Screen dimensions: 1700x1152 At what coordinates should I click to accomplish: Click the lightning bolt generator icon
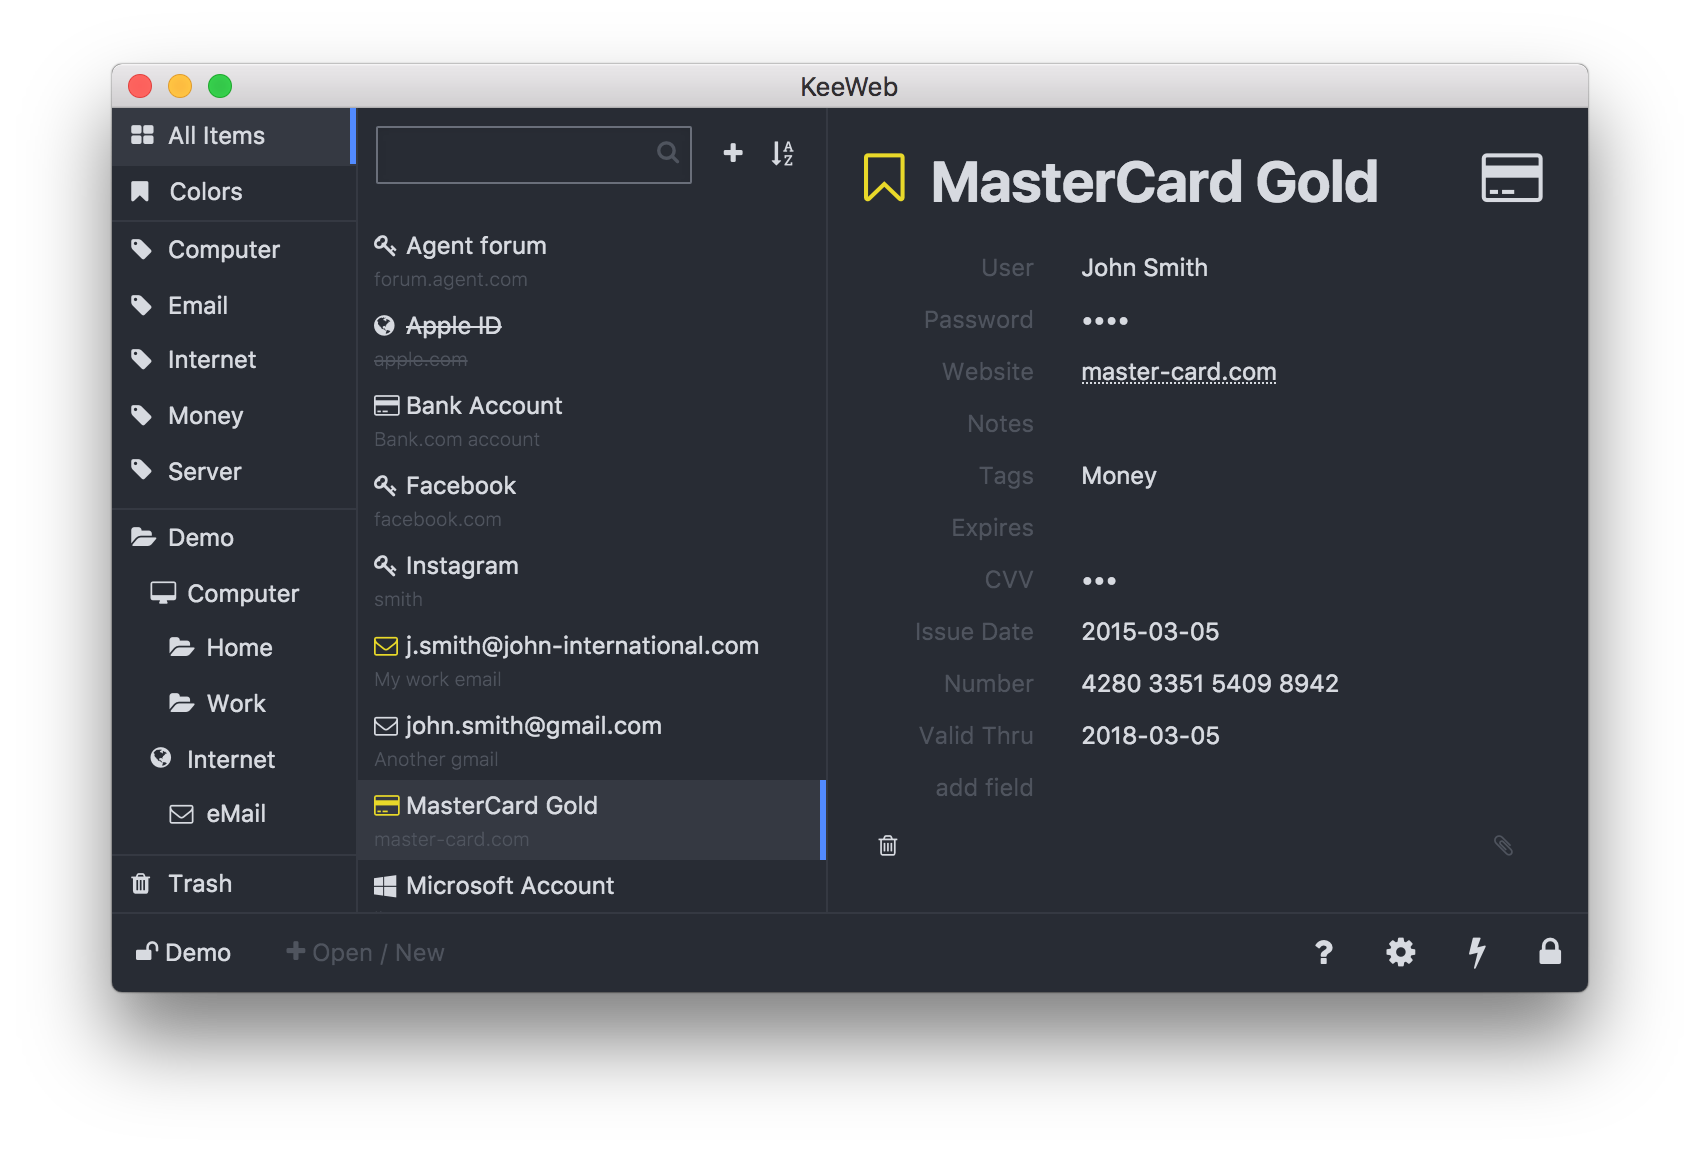1477,952
